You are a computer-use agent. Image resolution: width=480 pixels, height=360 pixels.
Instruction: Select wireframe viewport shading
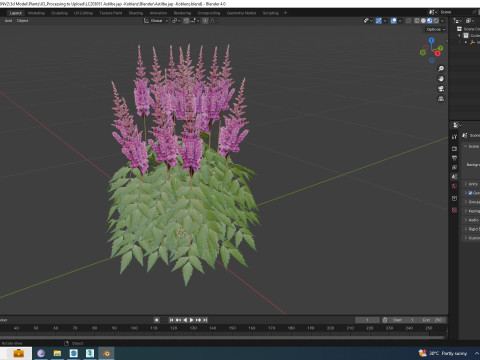pos(417,21)
